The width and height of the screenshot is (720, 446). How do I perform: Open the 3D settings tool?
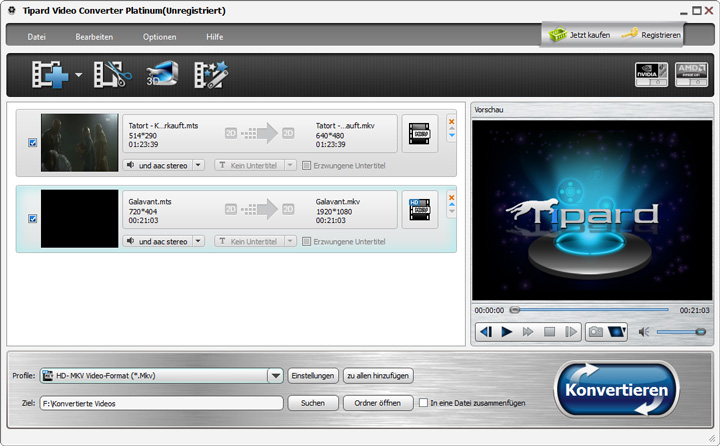pos(162,73)
